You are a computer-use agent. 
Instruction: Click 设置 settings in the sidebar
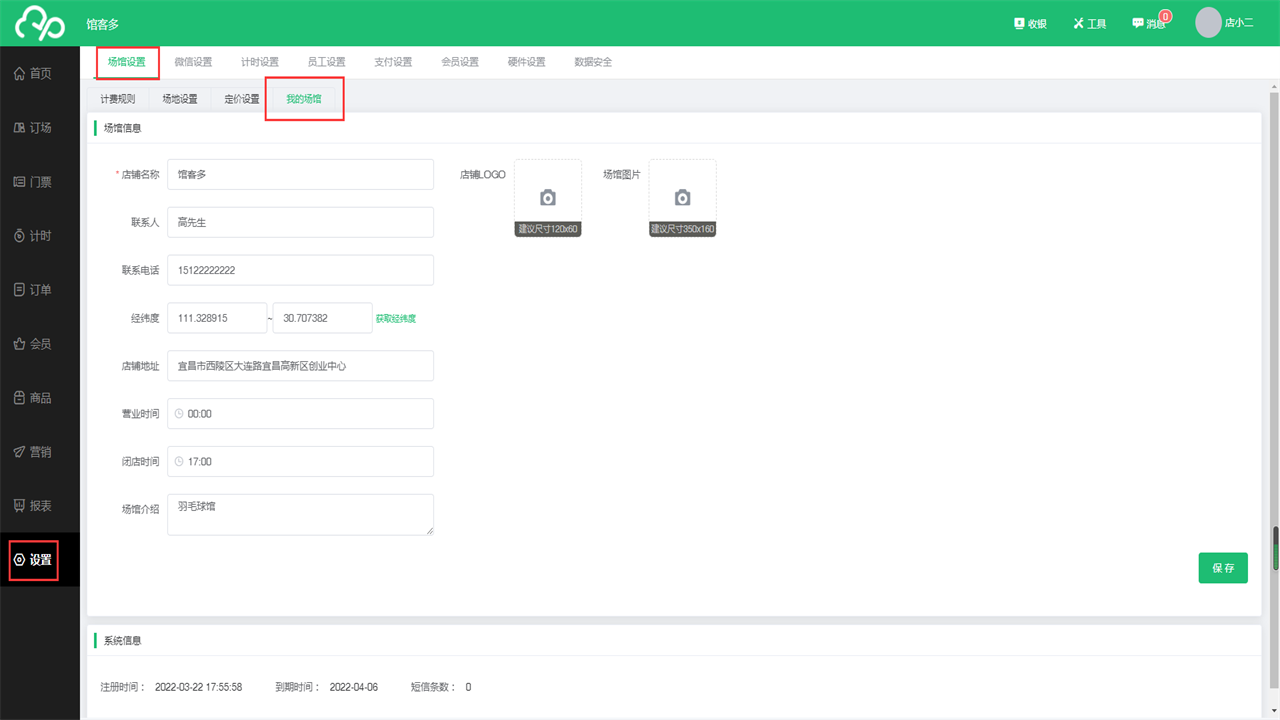point(40,560)
